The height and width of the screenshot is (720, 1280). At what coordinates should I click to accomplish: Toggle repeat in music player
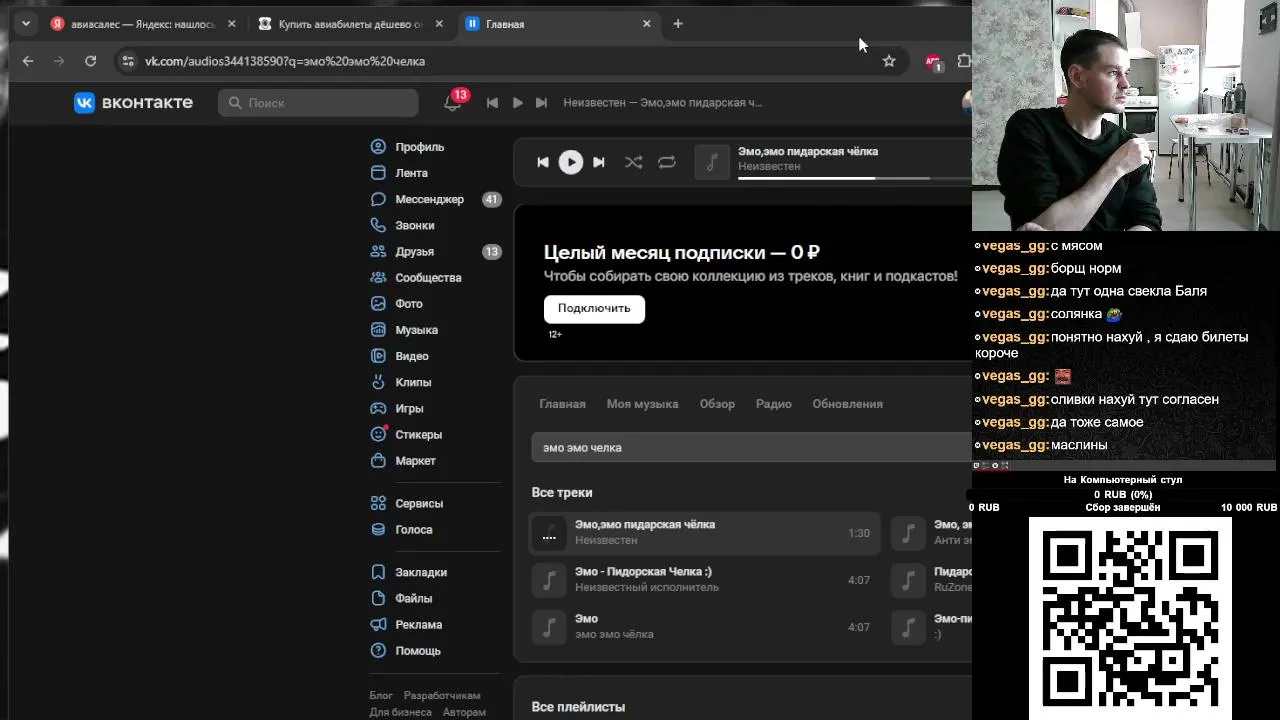667,162
